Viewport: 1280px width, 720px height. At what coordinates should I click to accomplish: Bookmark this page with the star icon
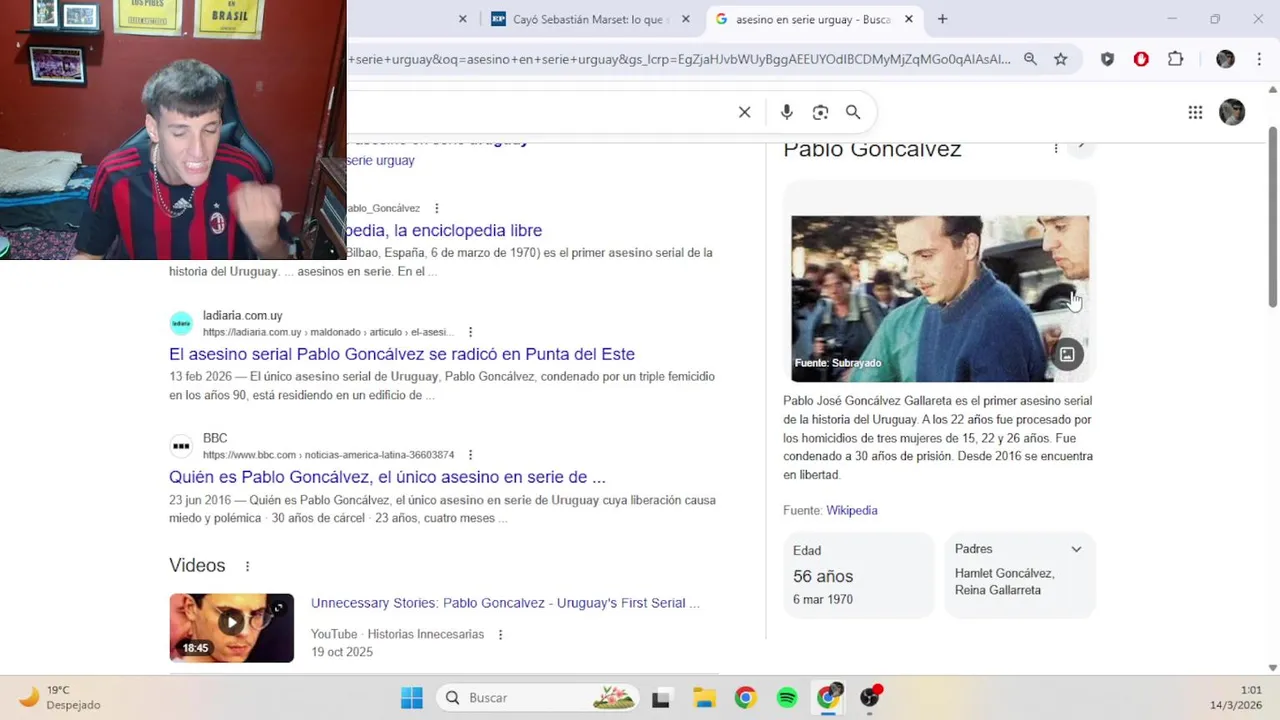[x=1061, y=59]
